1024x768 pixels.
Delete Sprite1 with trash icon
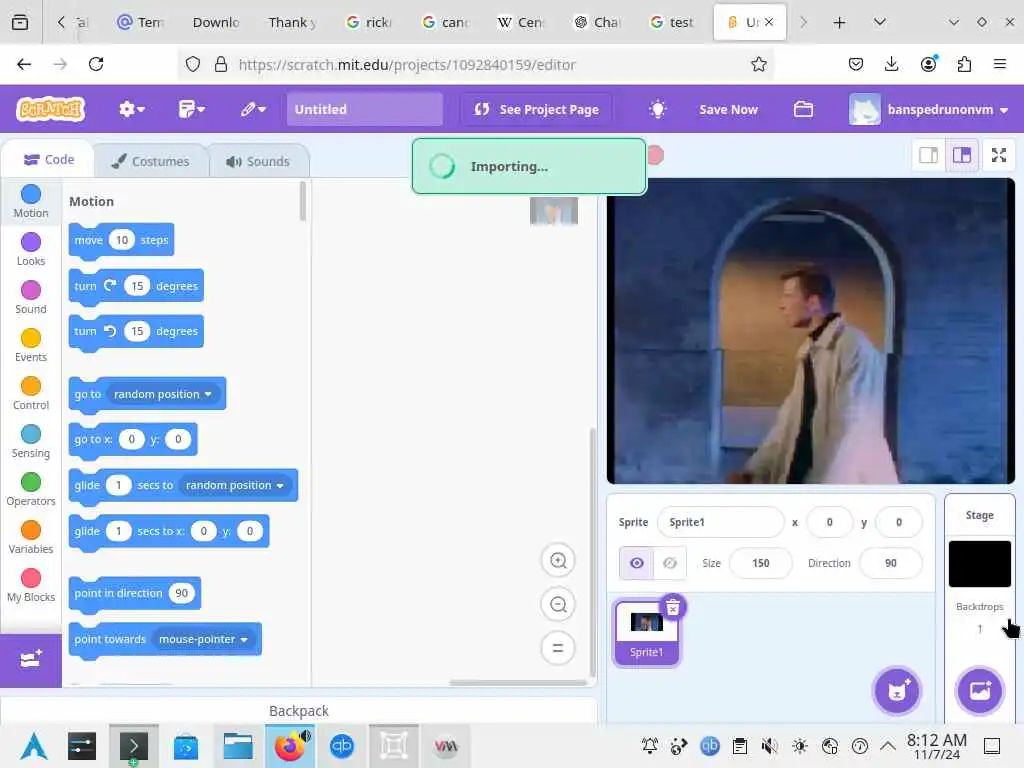coord(673,608)
